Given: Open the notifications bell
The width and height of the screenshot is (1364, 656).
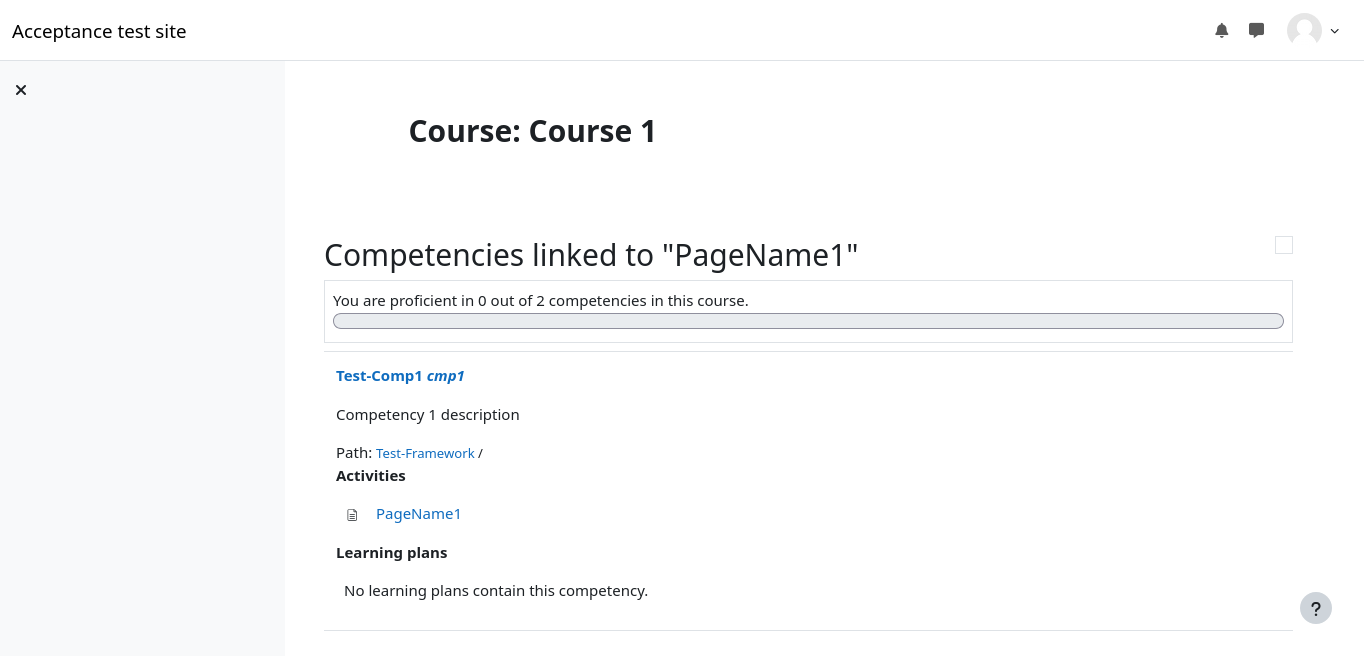Looking at the screenshot, I should 1221,31.
